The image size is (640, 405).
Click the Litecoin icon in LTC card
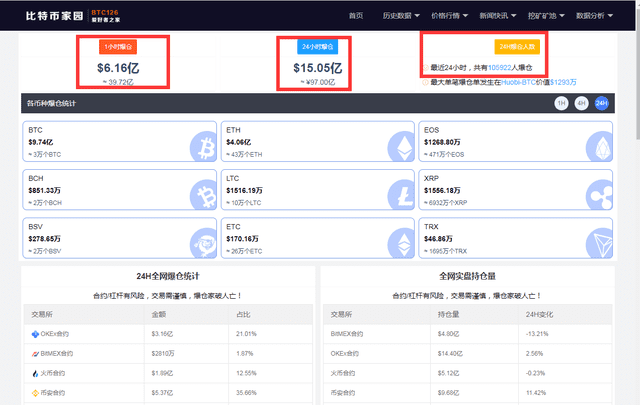pyautogui.click(x=401, y=195)
